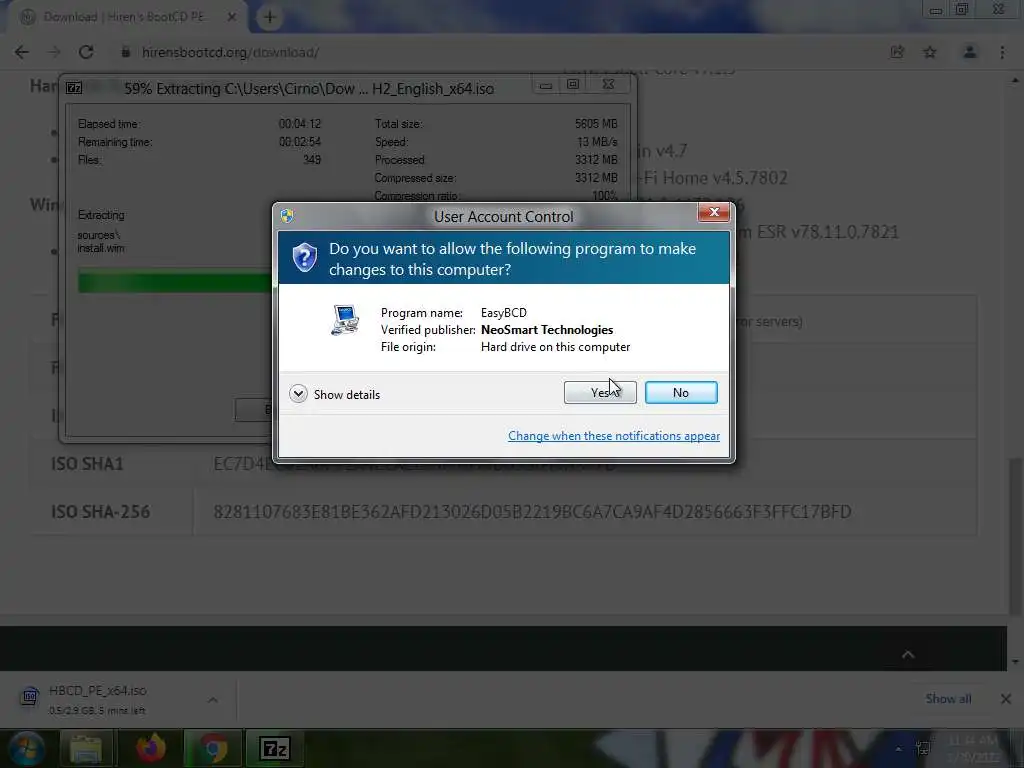Click the Remaining time value 00:02:54
The image size is (1024, 768).
coord(300,142)
